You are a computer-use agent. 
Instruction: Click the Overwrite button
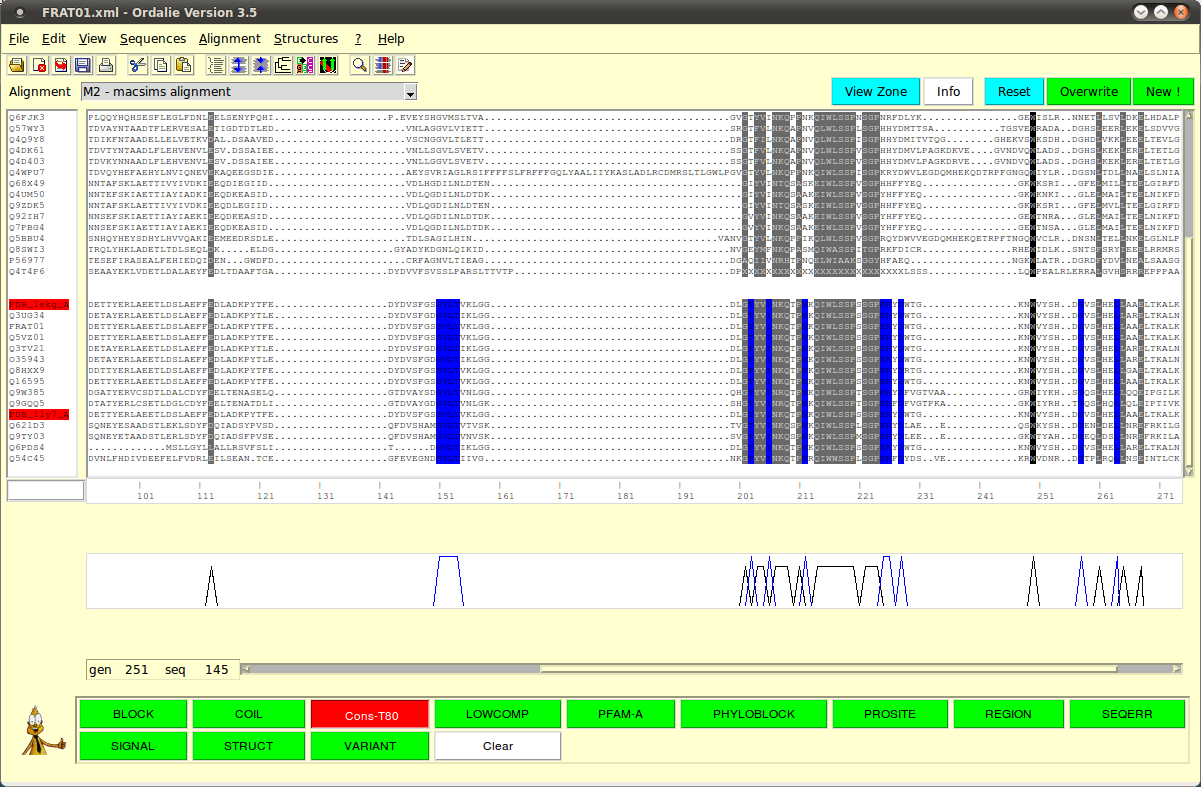click(1088, 92)
